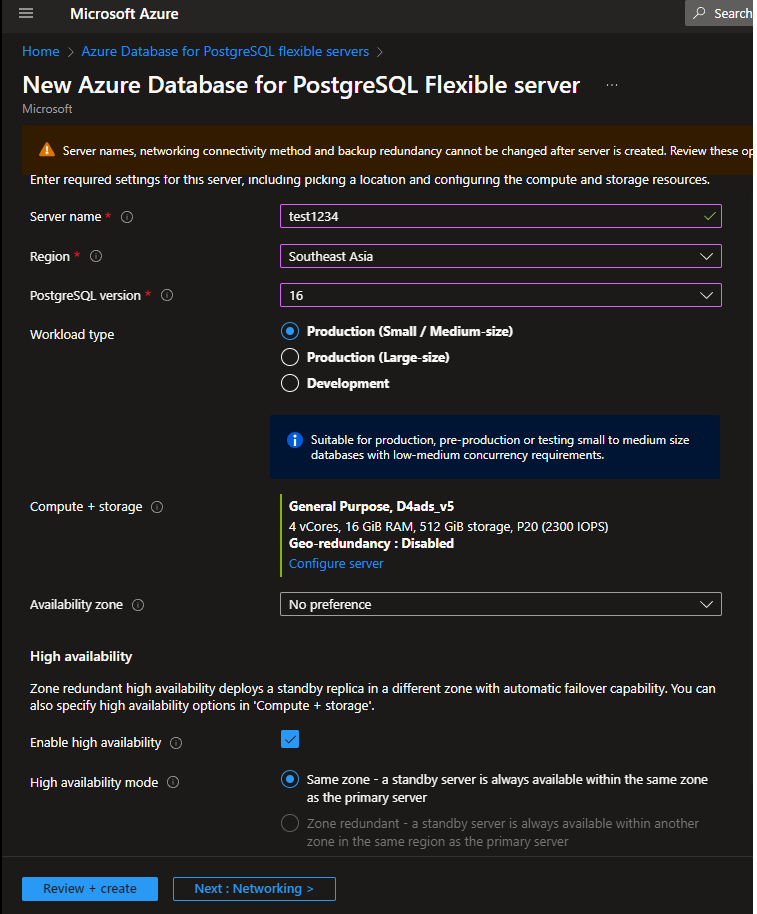Screen dimensions: 757x914
Task: Click into the Server name field
Action: pos(501,216)
